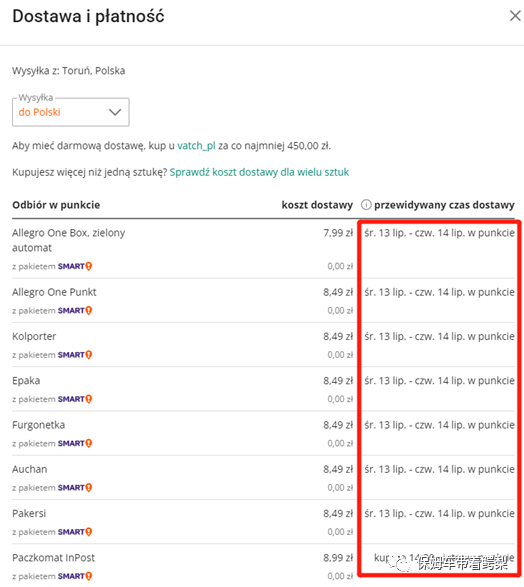Viewport: 524px width, 587px height.
Task: Click the Wysyłka z: Toruń, Polska text
Action: pos(68,71)
